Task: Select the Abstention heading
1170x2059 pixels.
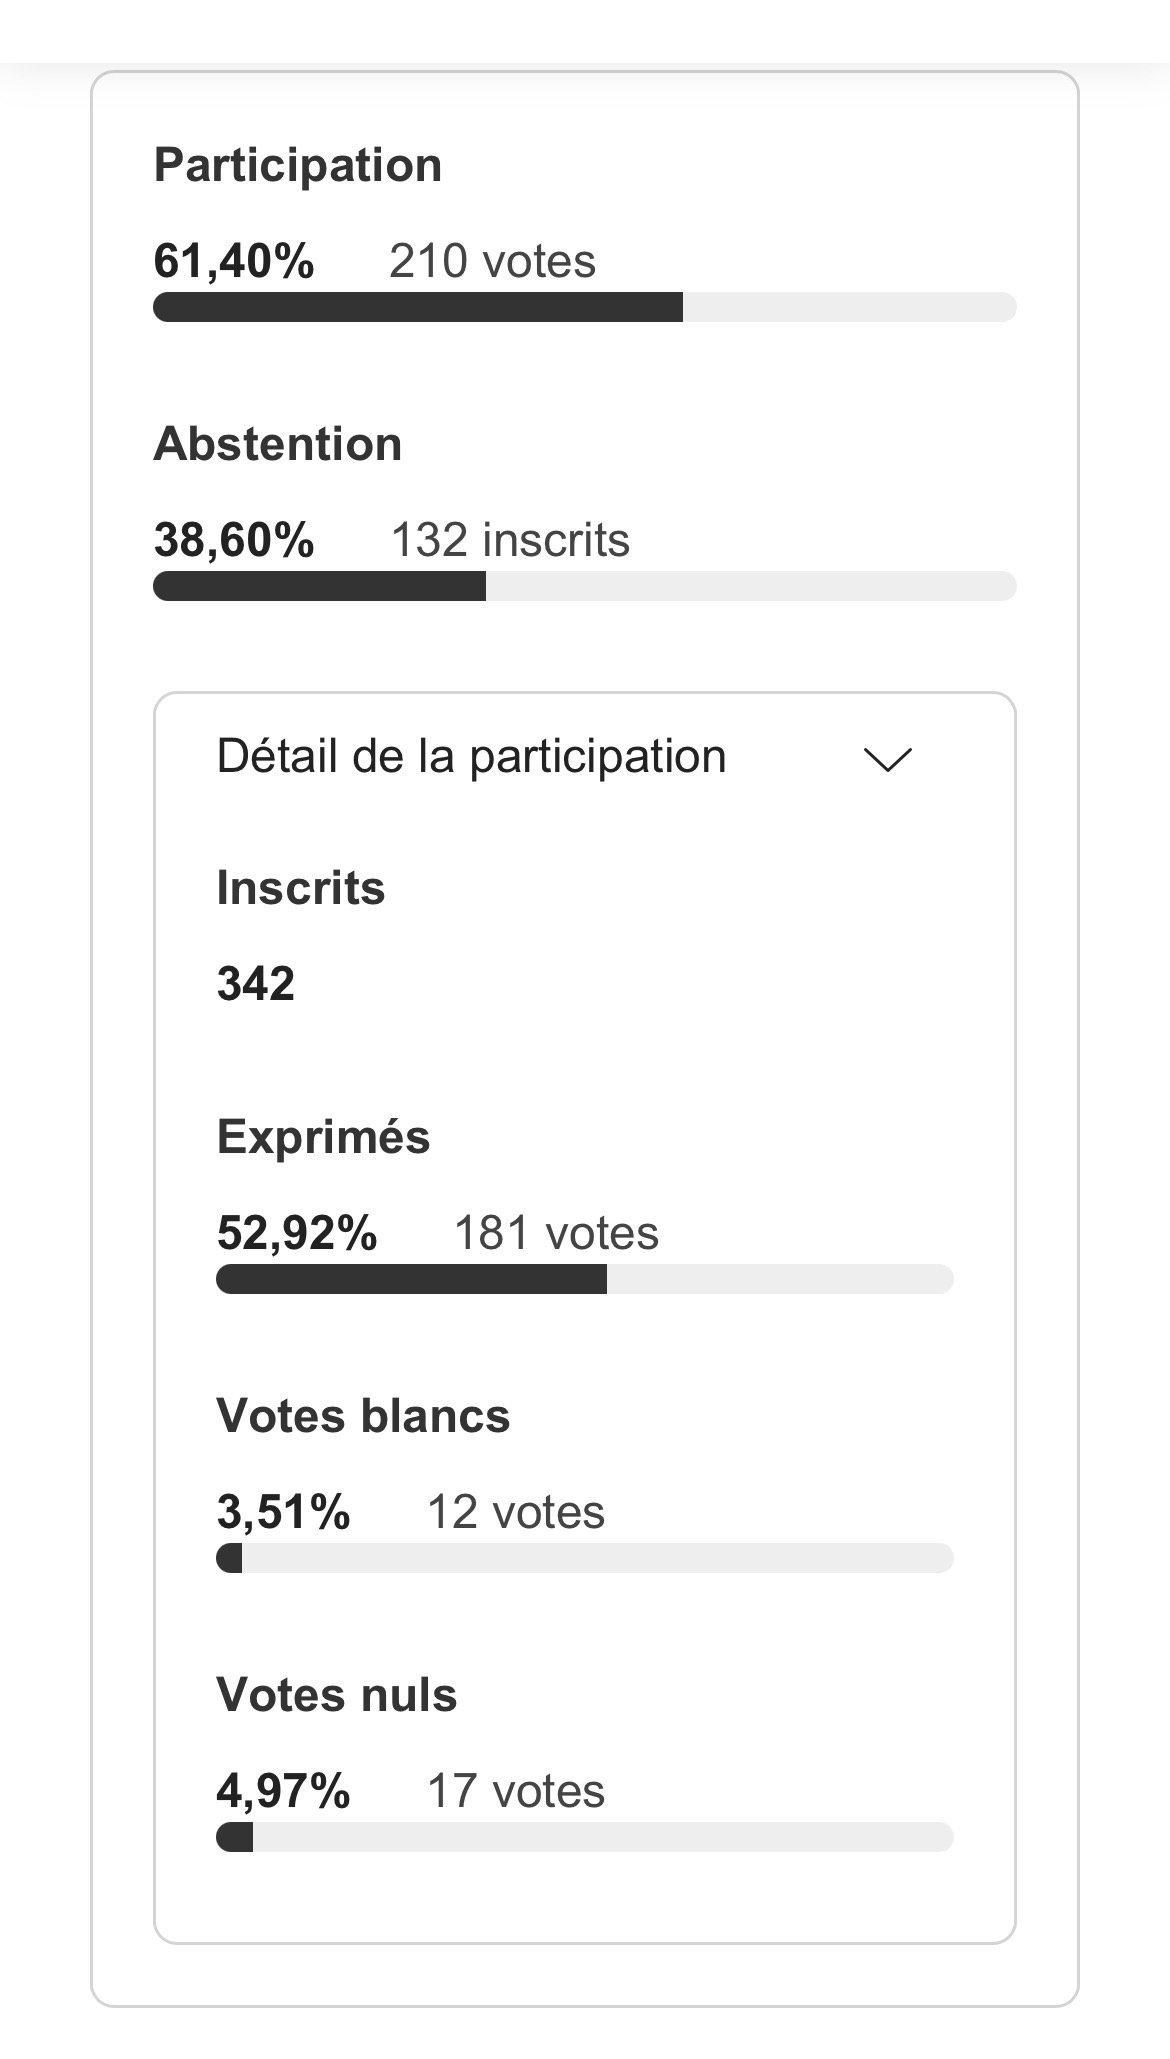Action: pos(278,444)
